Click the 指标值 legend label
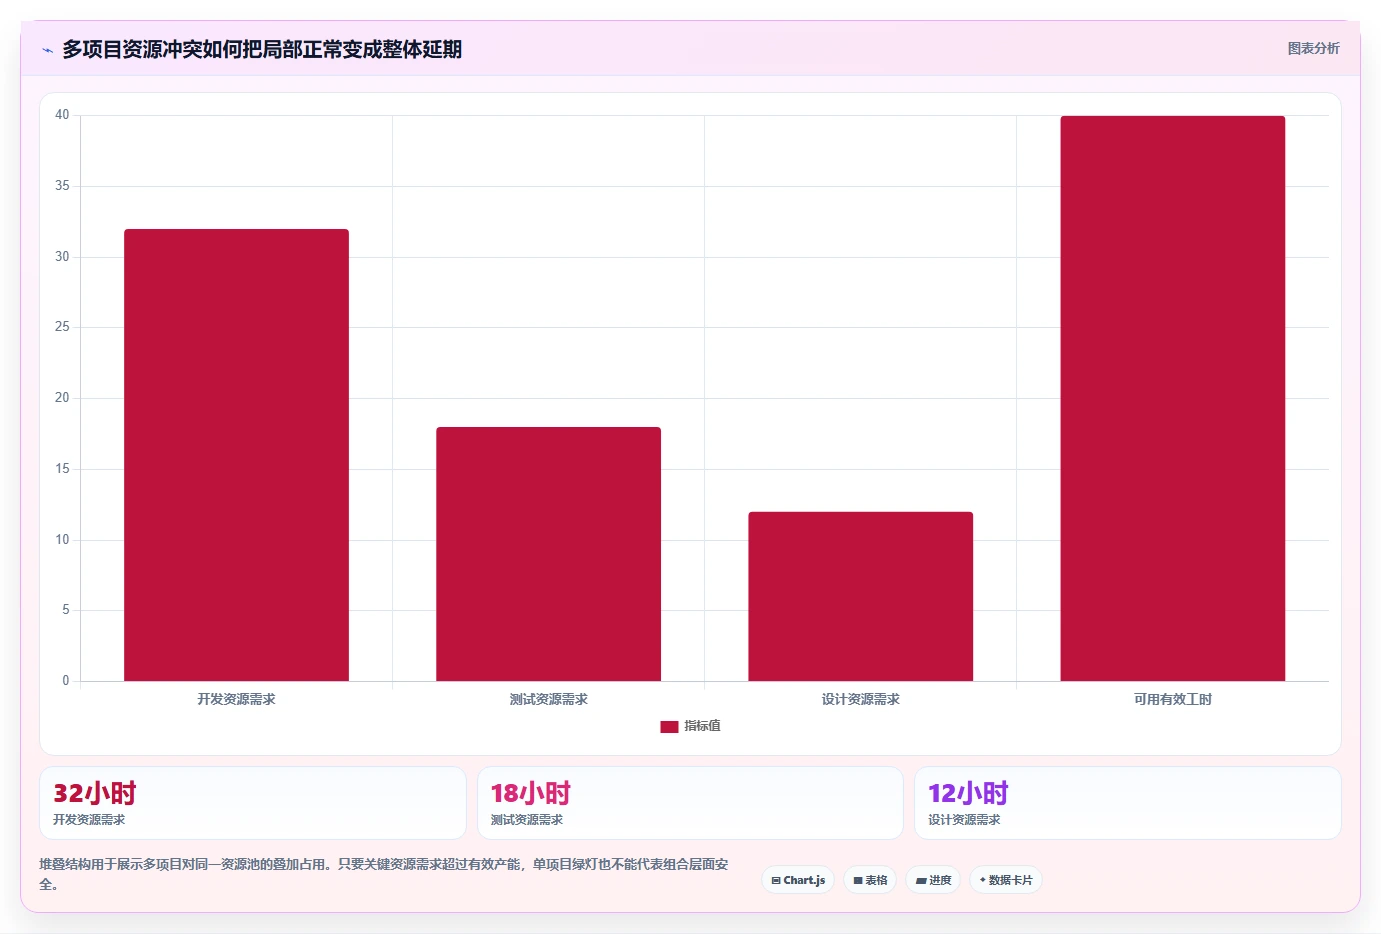The image size is (1381, 934). [702, 726]
